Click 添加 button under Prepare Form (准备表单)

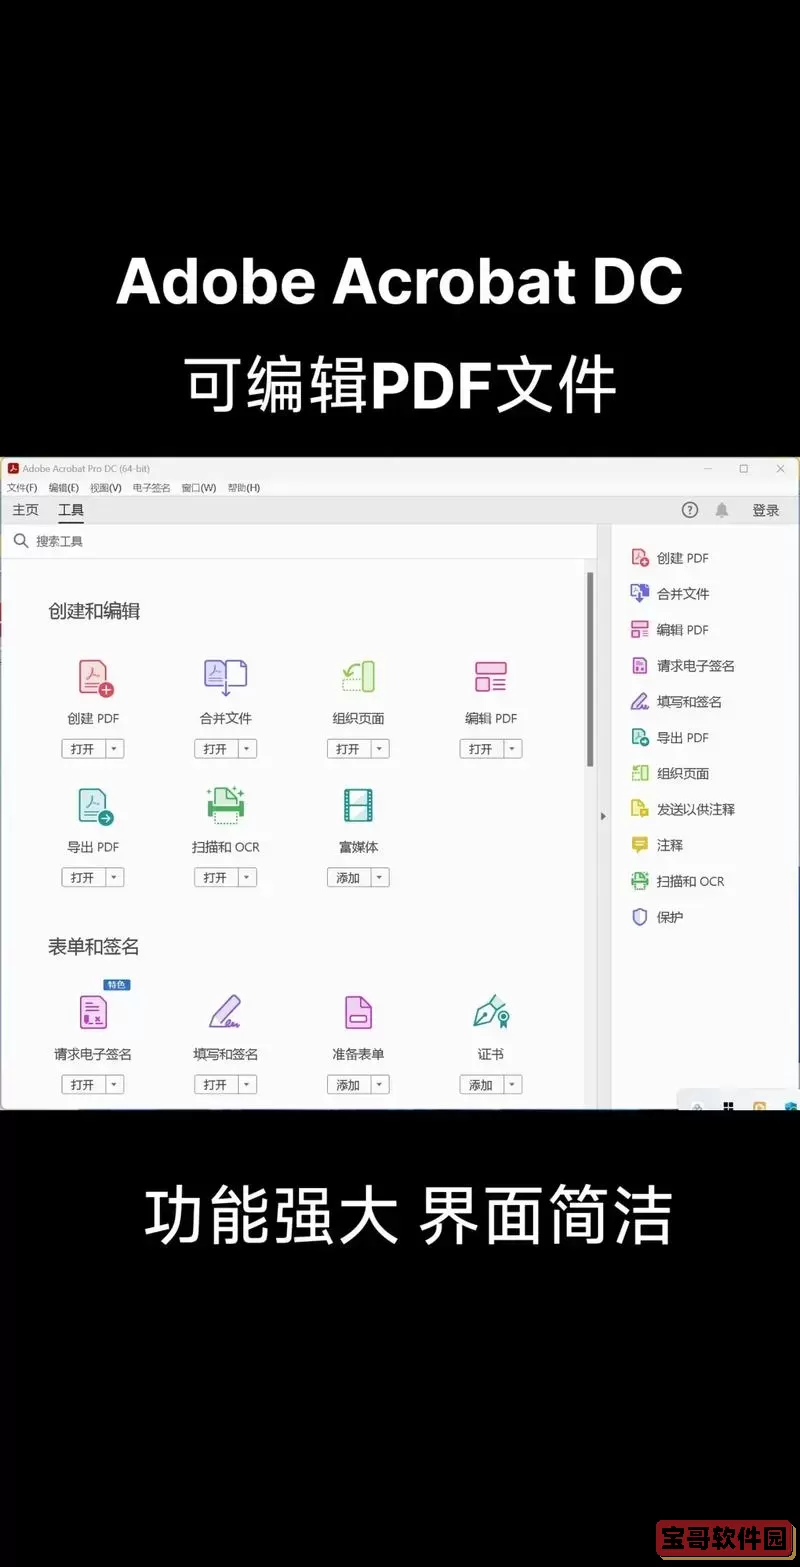[348, 1085]
